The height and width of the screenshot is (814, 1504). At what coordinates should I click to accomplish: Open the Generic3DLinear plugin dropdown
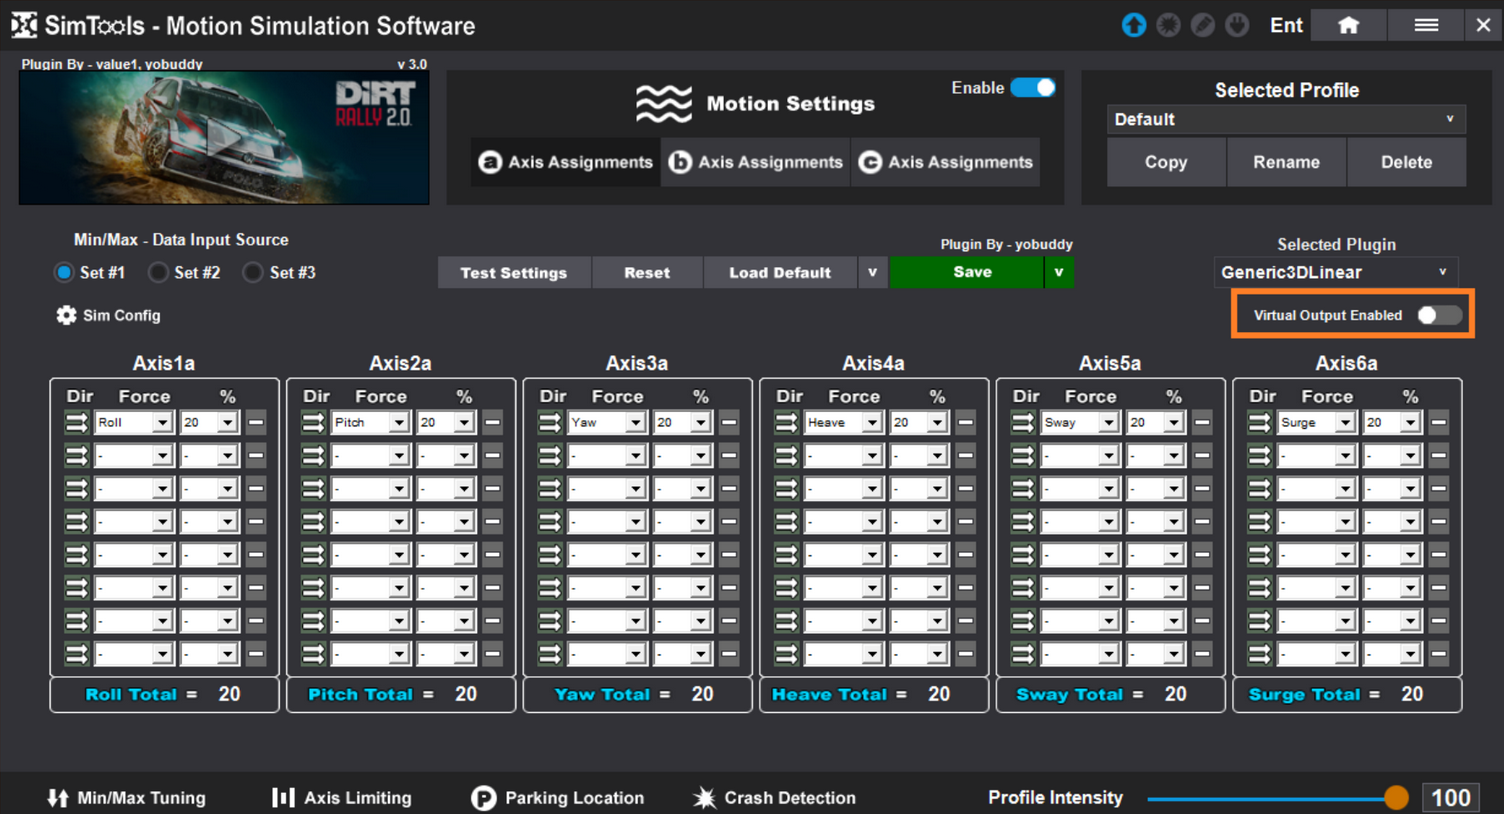[x=1335, y=272]
